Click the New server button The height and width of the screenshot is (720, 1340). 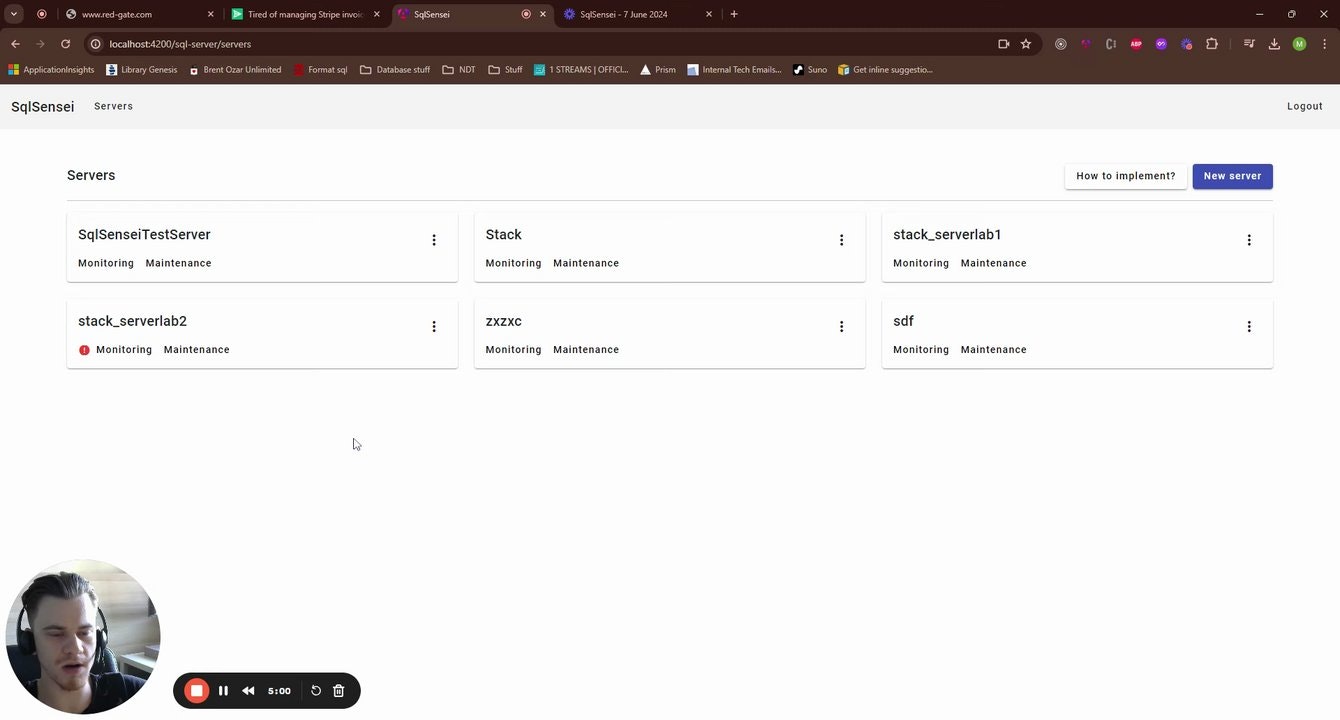tap(1231, 176)
